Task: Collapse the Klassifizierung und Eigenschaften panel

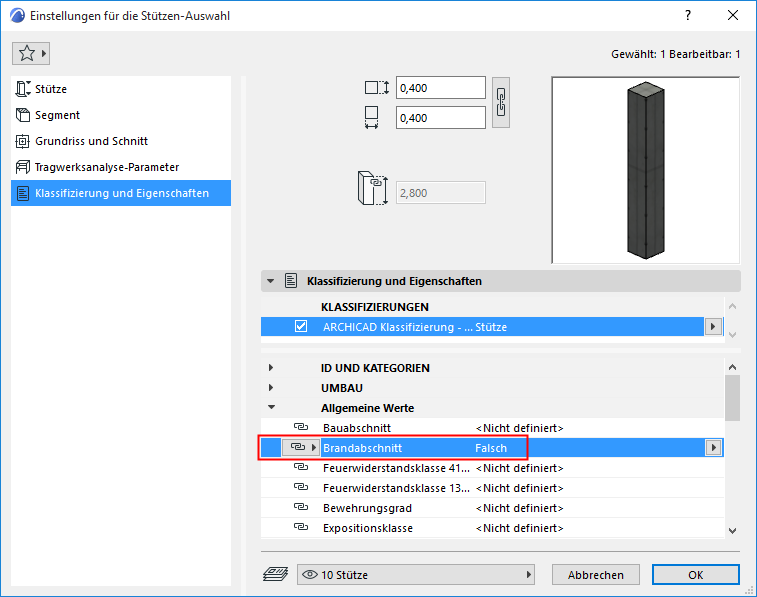Action: [x=270, y=281]
